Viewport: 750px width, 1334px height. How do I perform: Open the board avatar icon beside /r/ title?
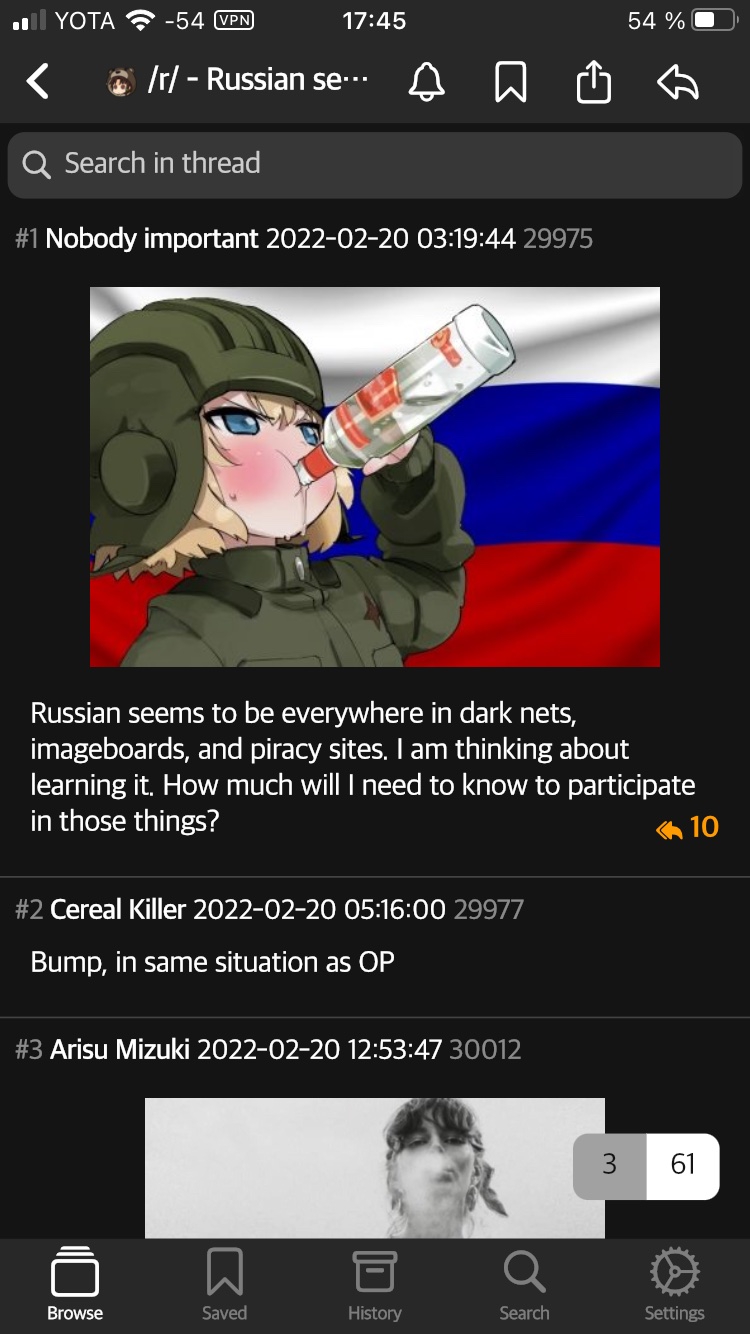point(121,81)
